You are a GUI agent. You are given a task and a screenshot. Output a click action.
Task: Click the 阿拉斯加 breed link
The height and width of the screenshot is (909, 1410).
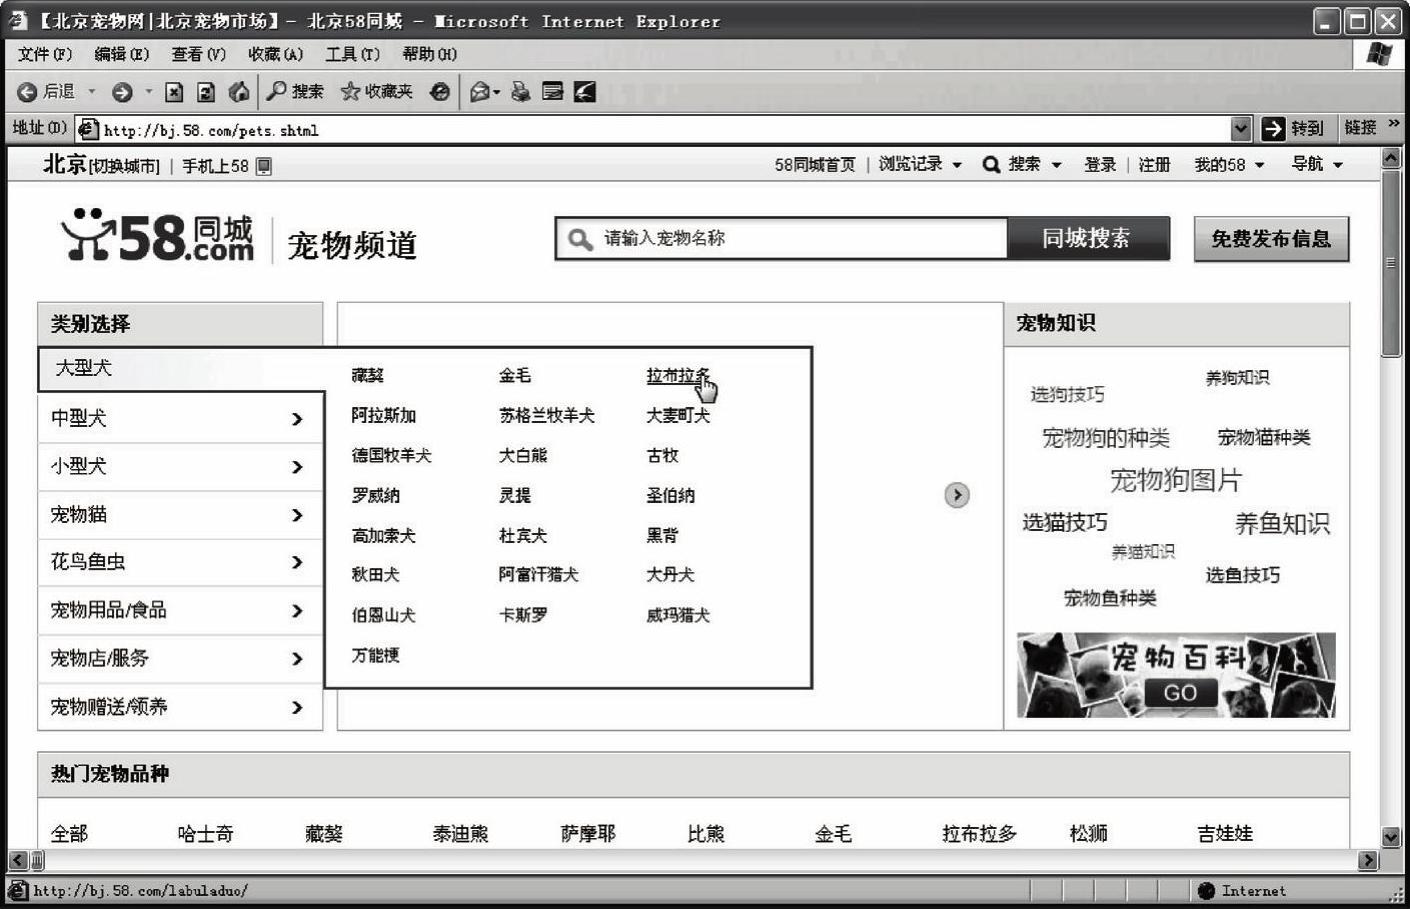(x=384, y=416)
